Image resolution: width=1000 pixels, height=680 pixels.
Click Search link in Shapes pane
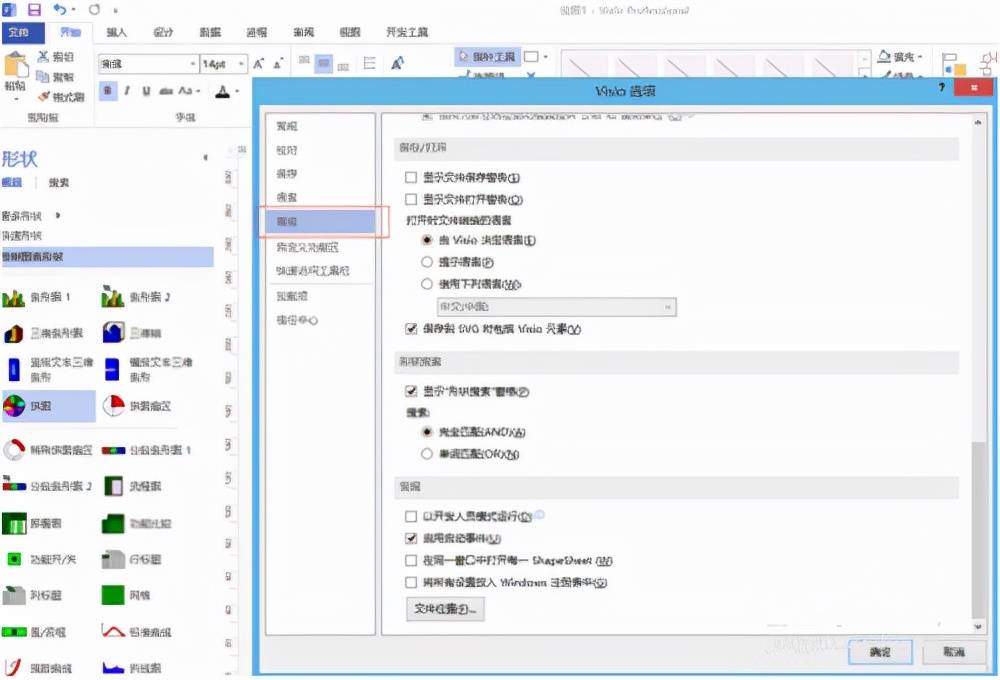tap(59, 182)
